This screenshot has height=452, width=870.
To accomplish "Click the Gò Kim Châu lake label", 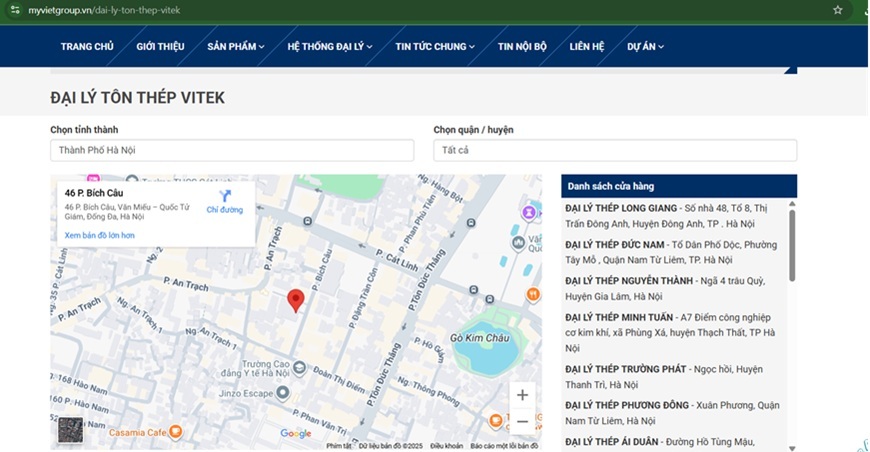I will (x=479, y=338).
